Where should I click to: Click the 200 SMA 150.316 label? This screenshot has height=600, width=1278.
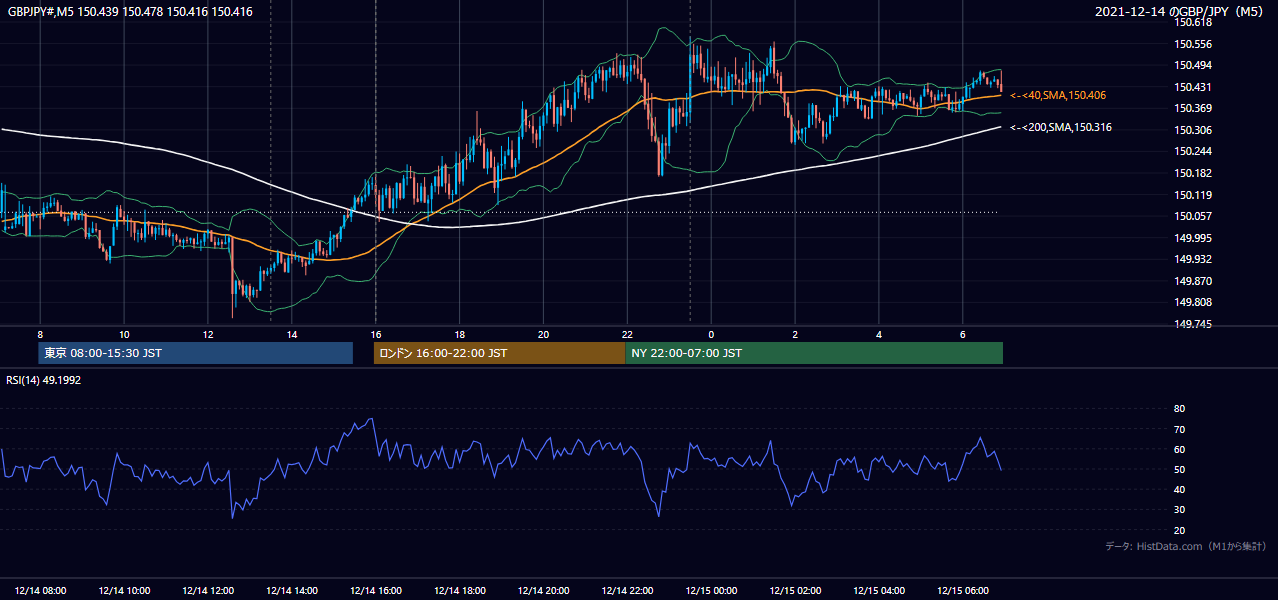(x=1061, y=127)
